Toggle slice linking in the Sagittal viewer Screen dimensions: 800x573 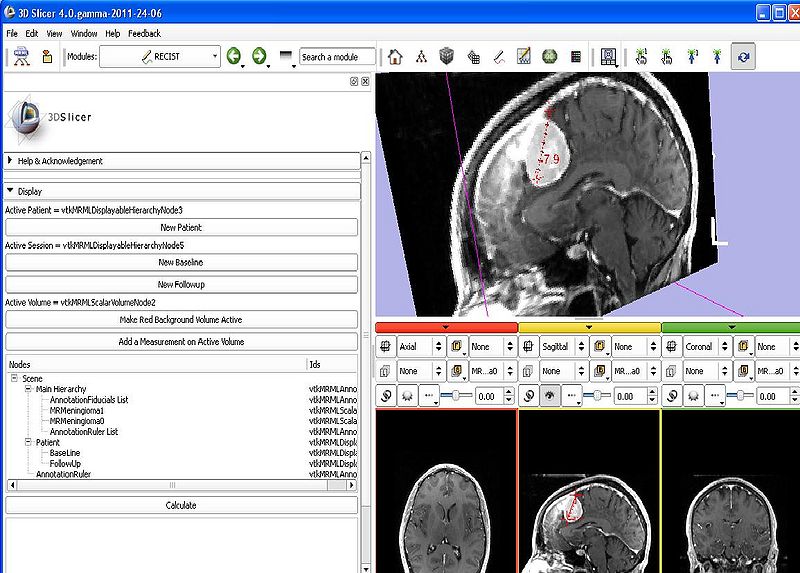click(529, 395)
